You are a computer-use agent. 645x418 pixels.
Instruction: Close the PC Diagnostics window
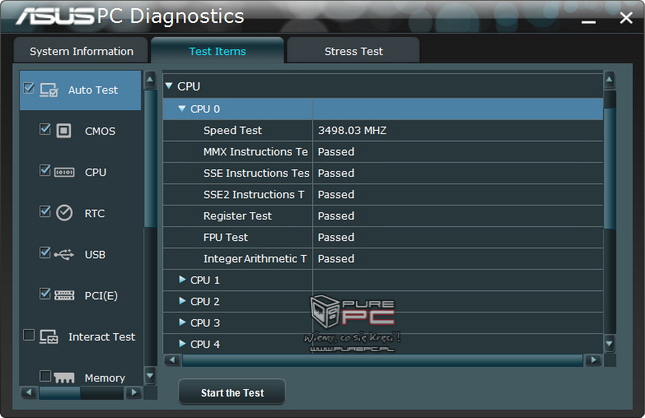[x=626, y=18]
